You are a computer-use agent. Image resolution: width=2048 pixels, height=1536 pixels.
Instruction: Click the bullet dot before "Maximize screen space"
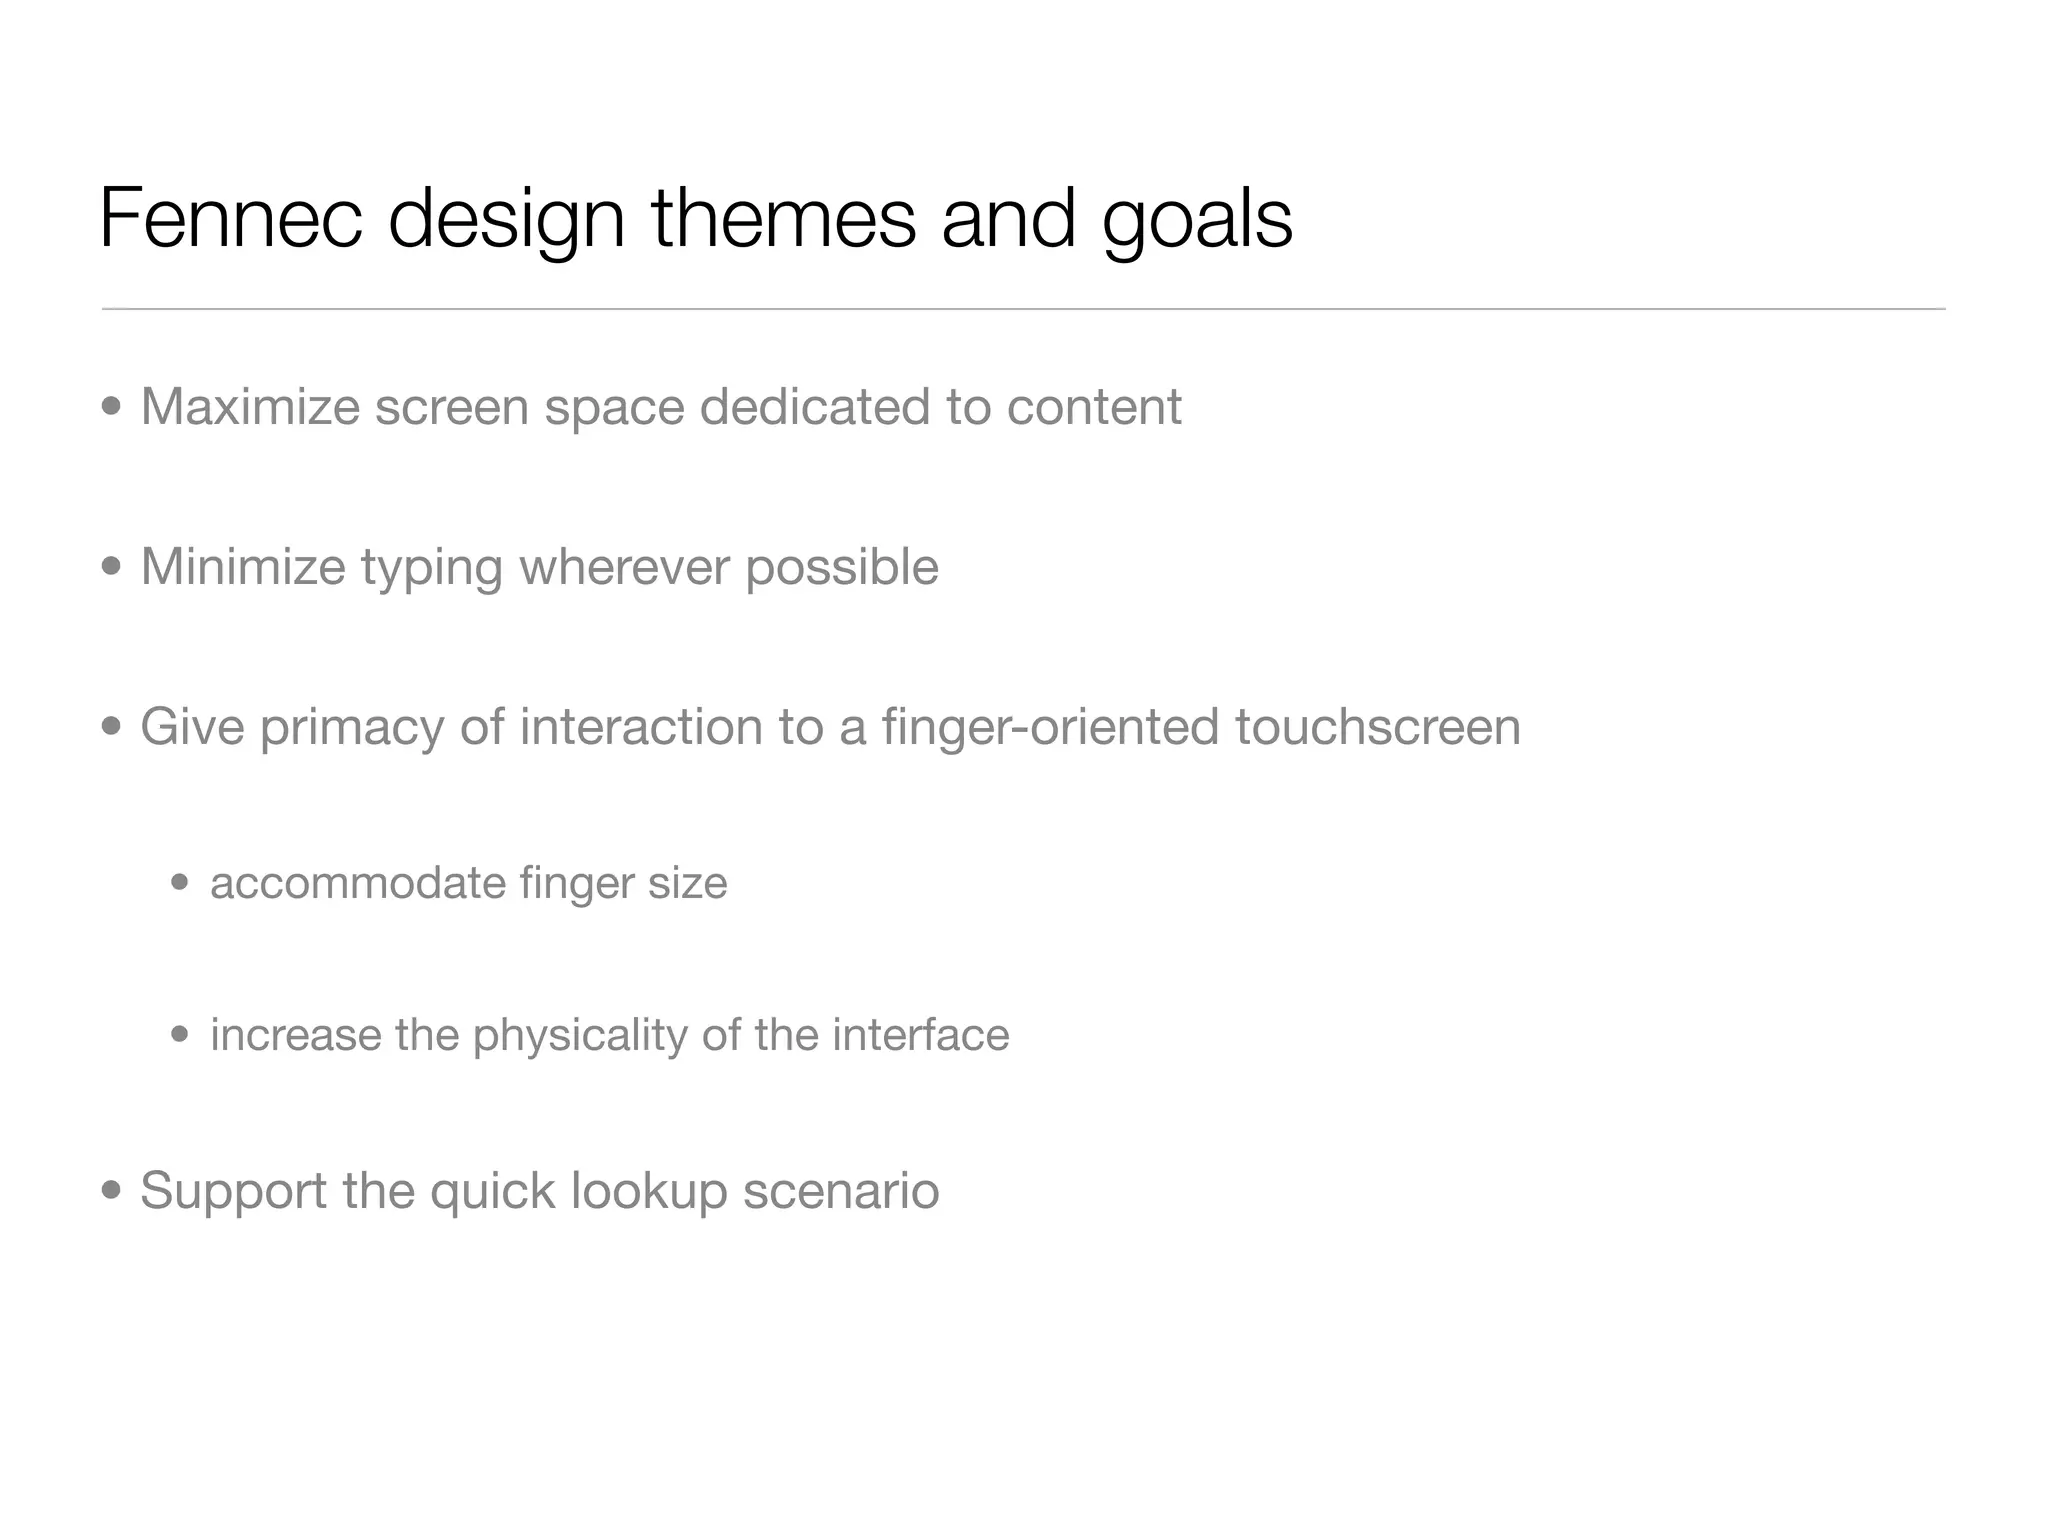pyautogui.click(x=112, y=408)
